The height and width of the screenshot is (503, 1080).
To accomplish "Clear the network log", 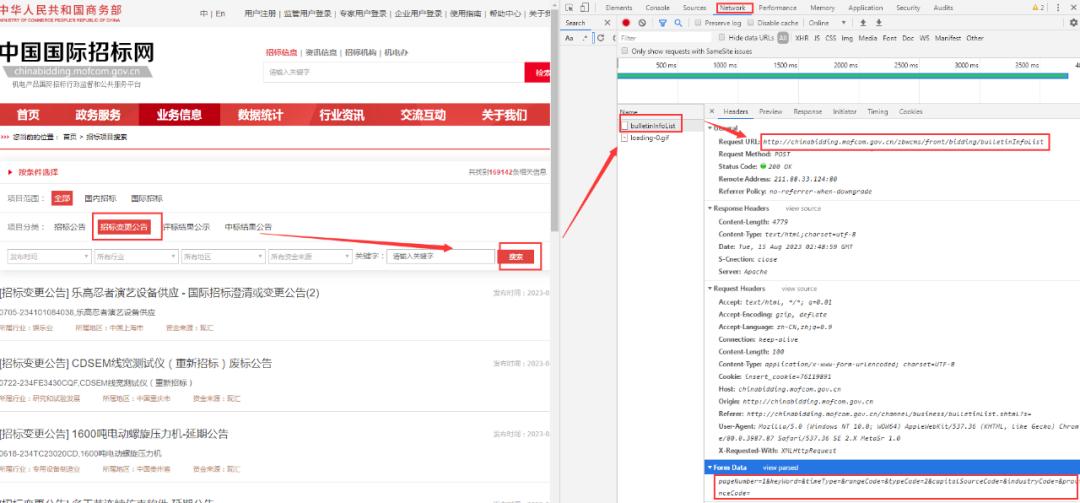I will [642, 23].
